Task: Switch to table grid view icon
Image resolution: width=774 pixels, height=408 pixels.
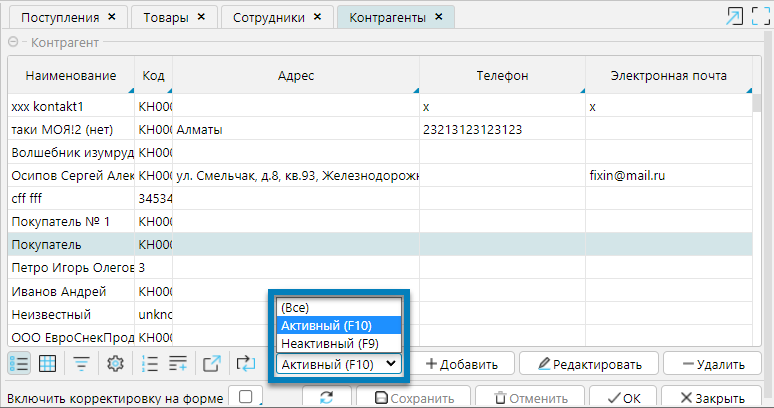Action: (46, 364)
